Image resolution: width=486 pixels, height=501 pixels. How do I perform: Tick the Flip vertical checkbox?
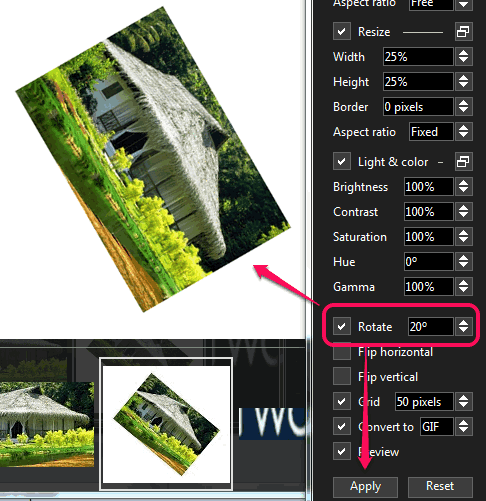pos(342,376)
